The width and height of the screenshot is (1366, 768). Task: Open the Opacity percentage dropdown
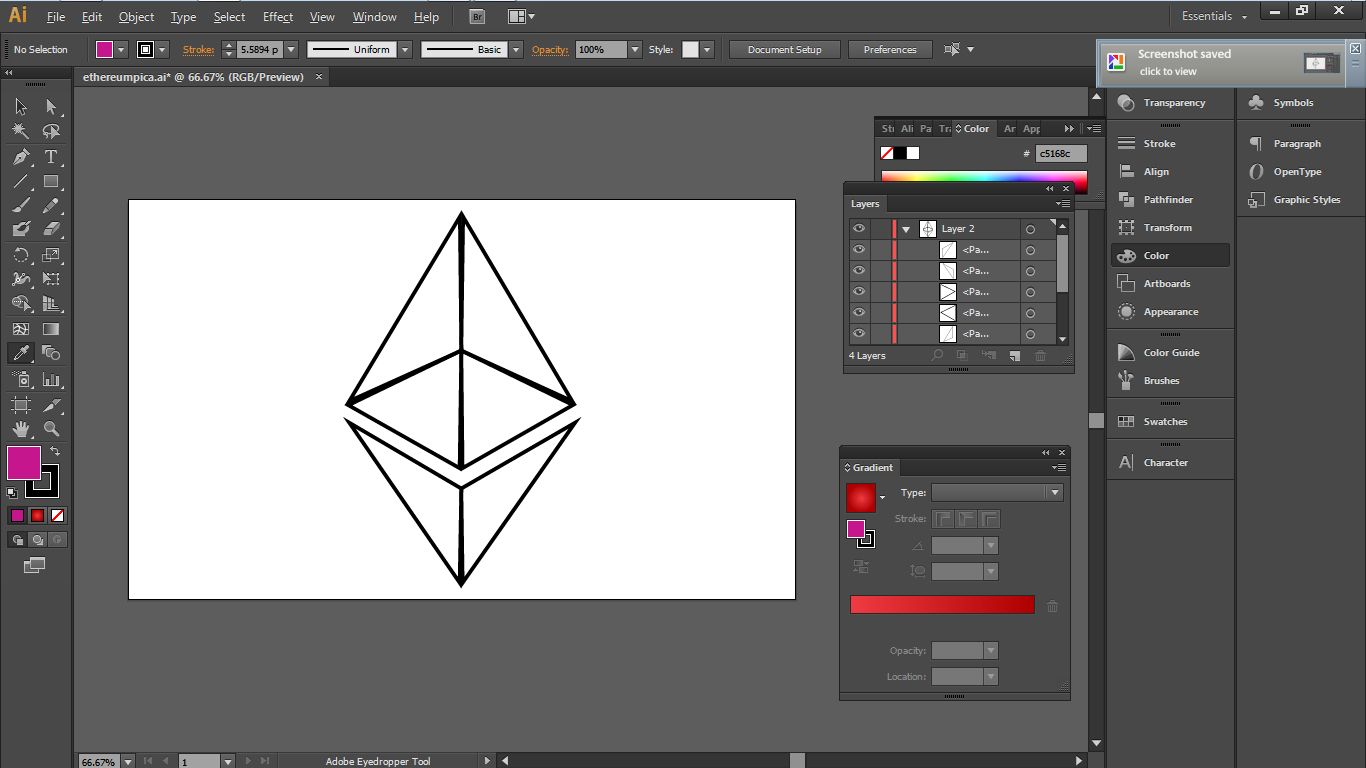[634, 49]
